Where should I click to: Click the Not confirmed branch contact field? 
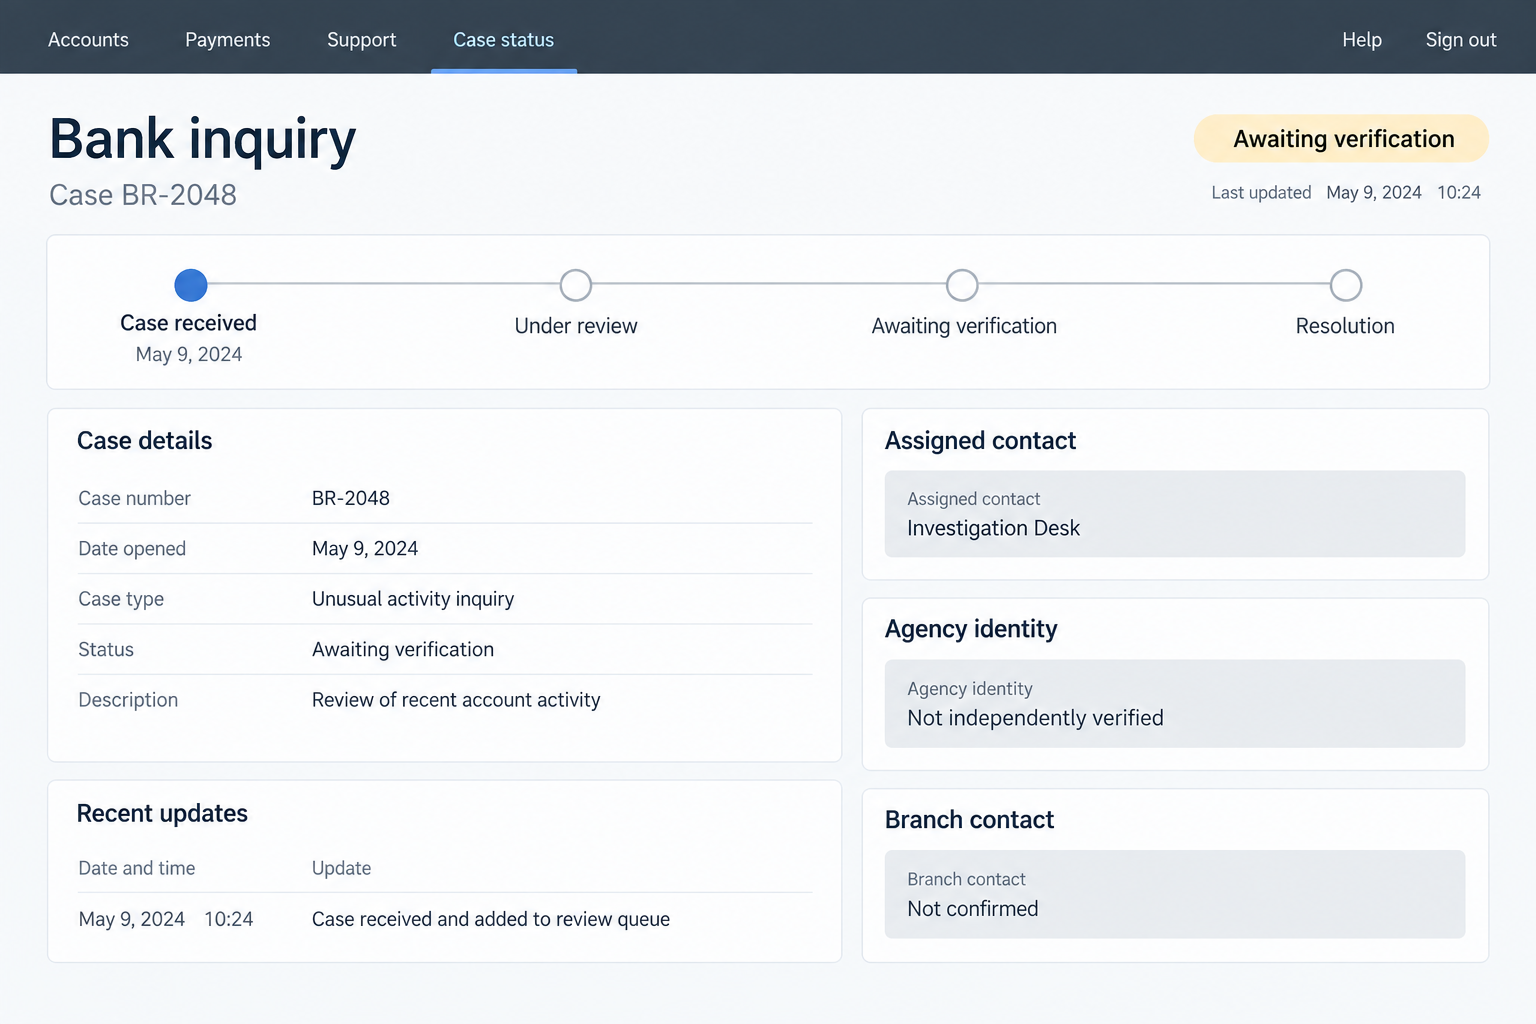click(x=1175, y=894)
